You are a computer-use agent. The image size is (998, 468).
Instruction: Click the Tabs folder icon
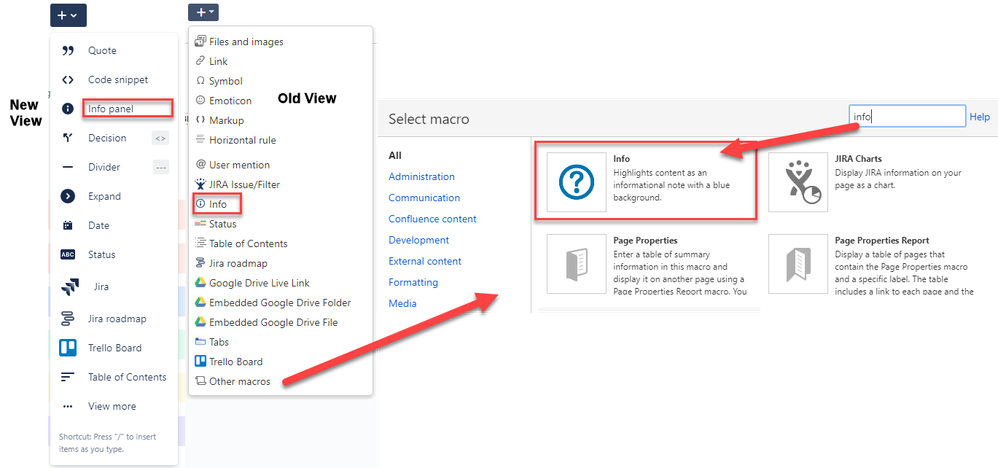tap(200, 342)
